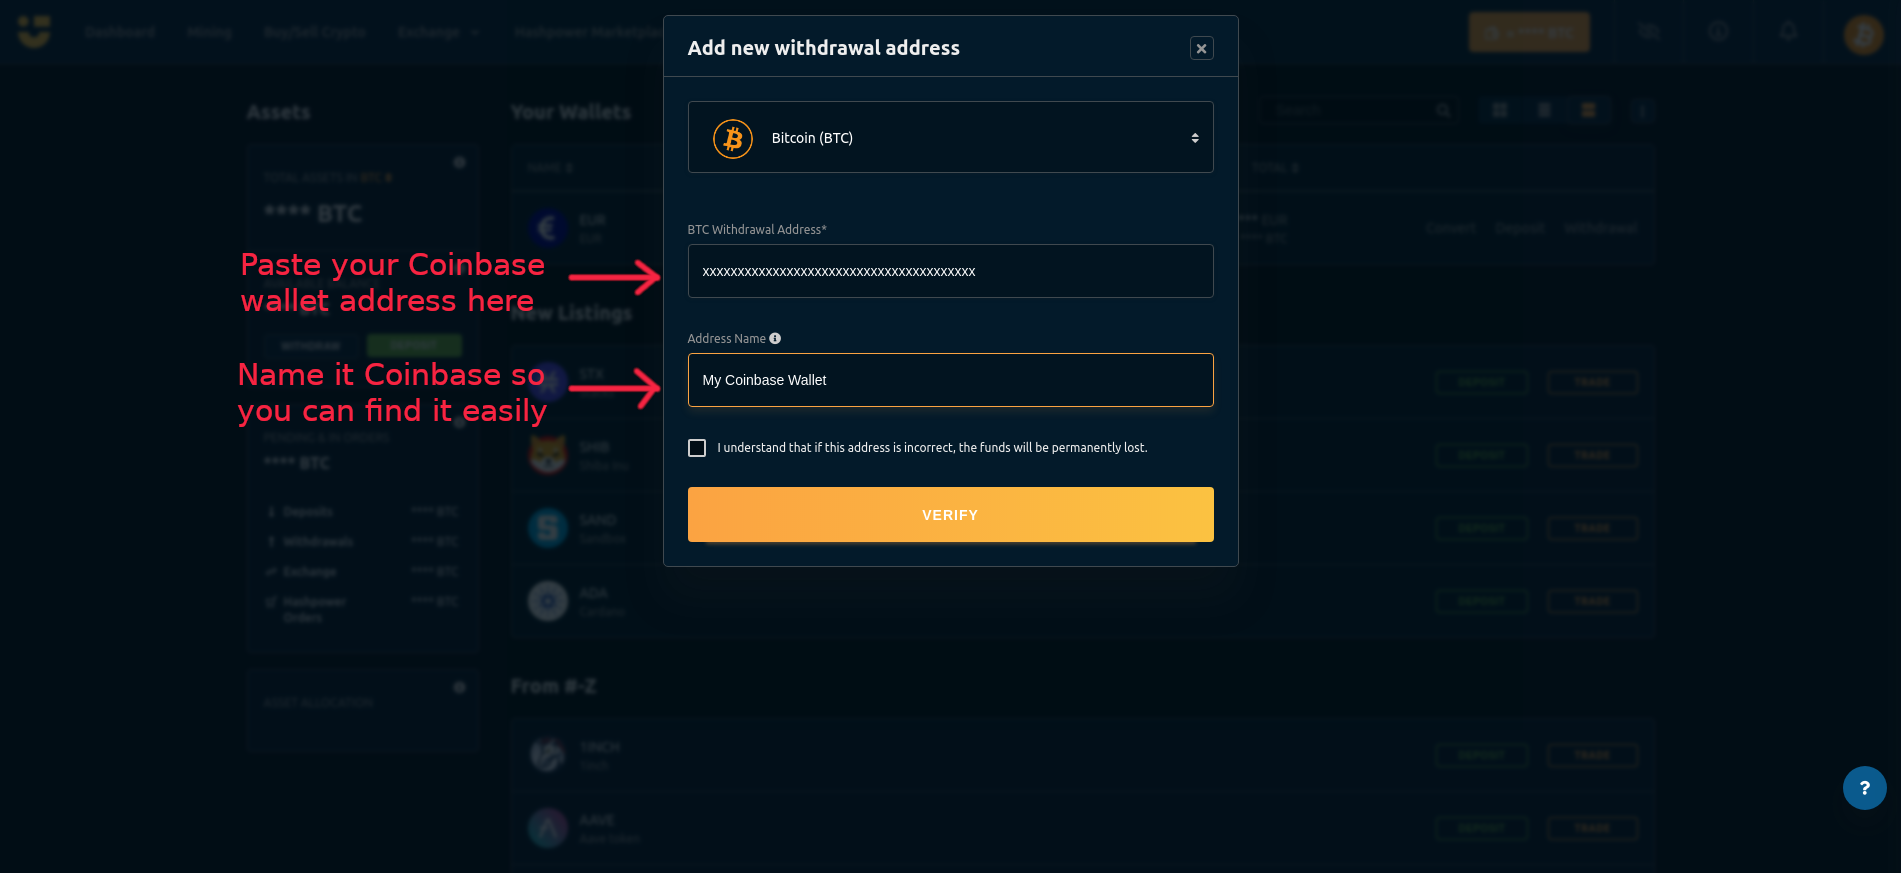1901x873 pixels.
Task: Click the magnifier icon in wallet search
Action: pyautogui.click(x=1443, y=110)
